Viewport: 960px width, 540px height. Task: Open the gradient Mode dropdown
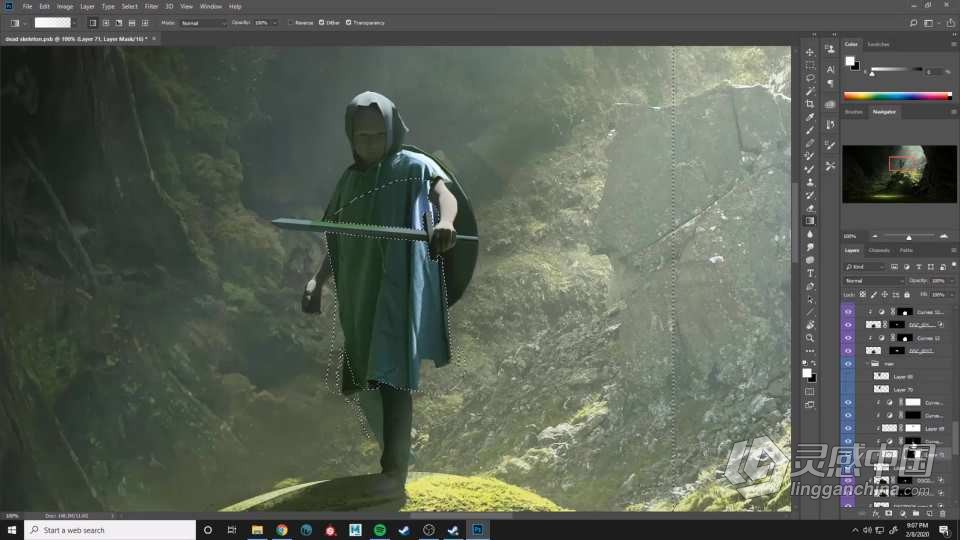coord(203,23)
